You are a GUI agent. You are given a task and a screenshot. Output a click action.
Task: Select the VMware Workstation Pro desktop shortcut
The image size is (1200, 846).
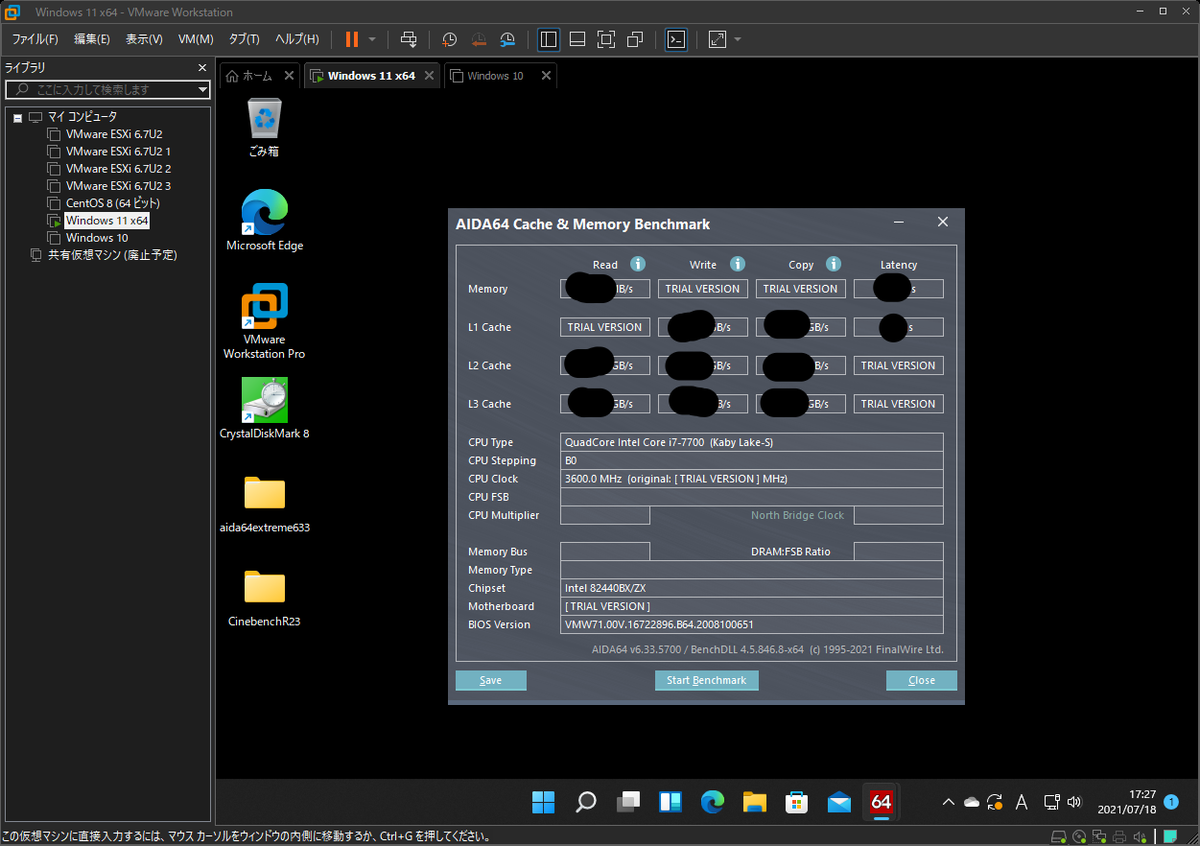pyautogui.click(x=264, y=321)
